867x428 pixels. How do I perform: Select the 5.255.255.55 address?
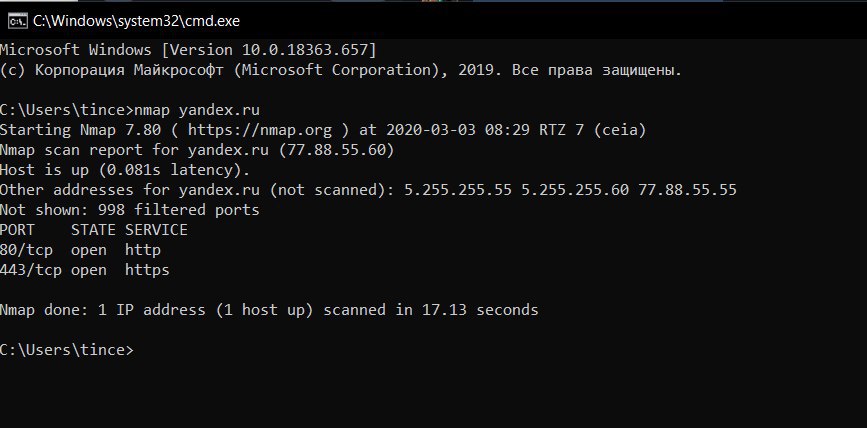point(458,190)
